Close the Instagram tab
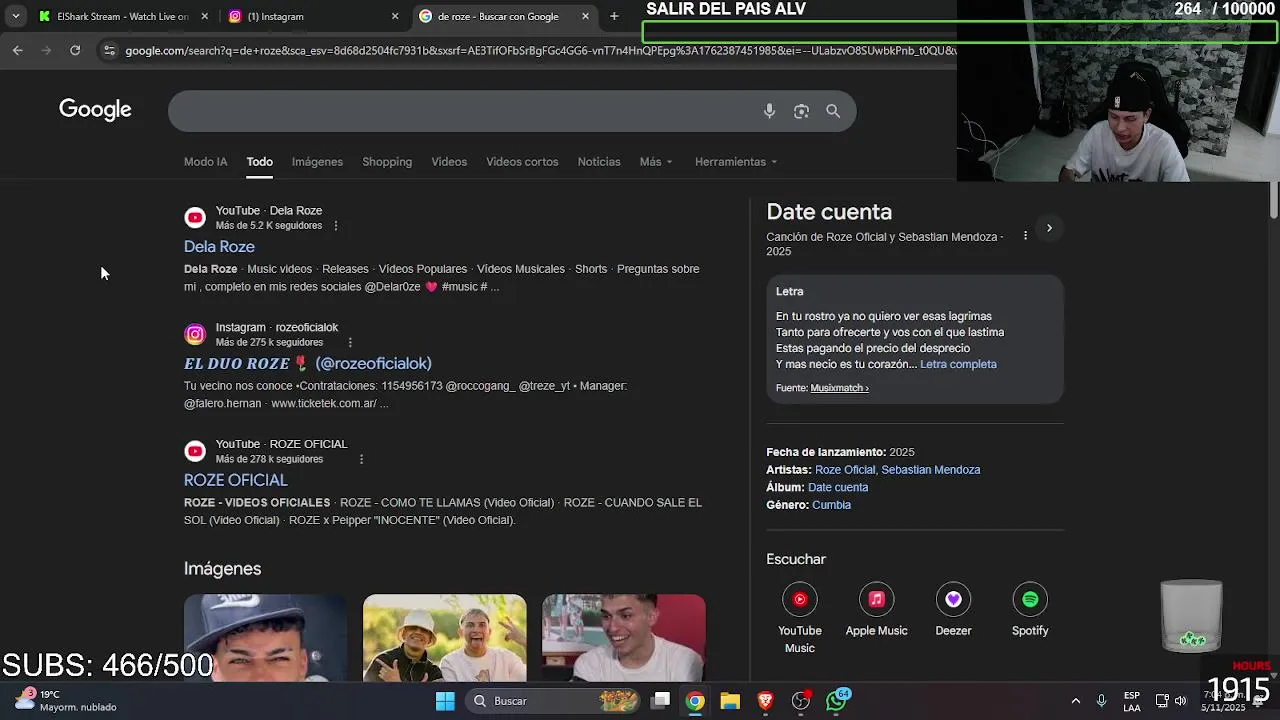Screen dimensions: 1280x720 coord(395,16)
